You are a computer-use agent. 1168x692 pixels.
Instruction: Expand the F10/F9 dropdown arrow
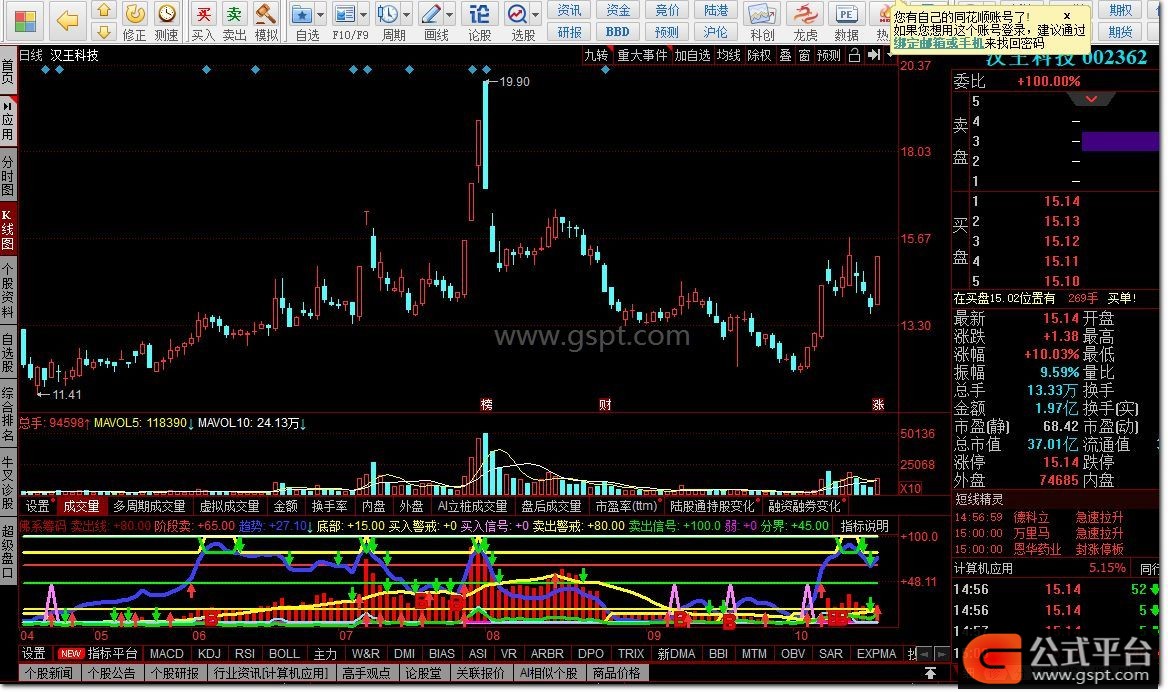click(364, 14)
